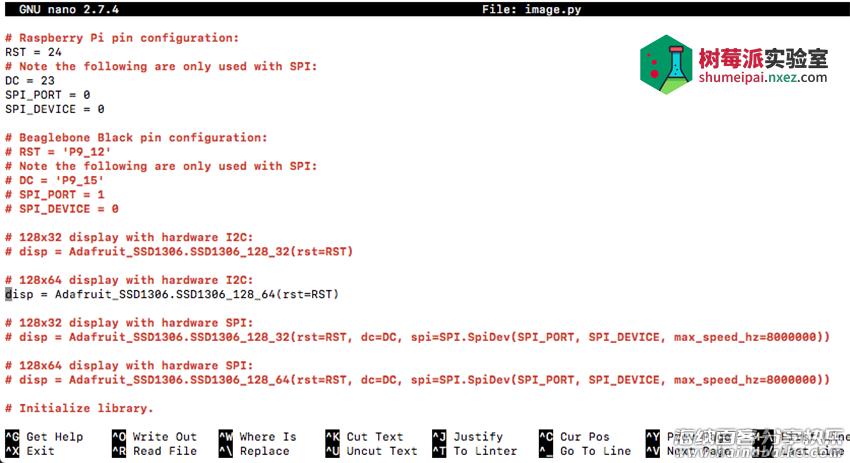This screenshot has width=850, height=463.
Task: Click the ^\ Replace shortcut
Action: 254,451
